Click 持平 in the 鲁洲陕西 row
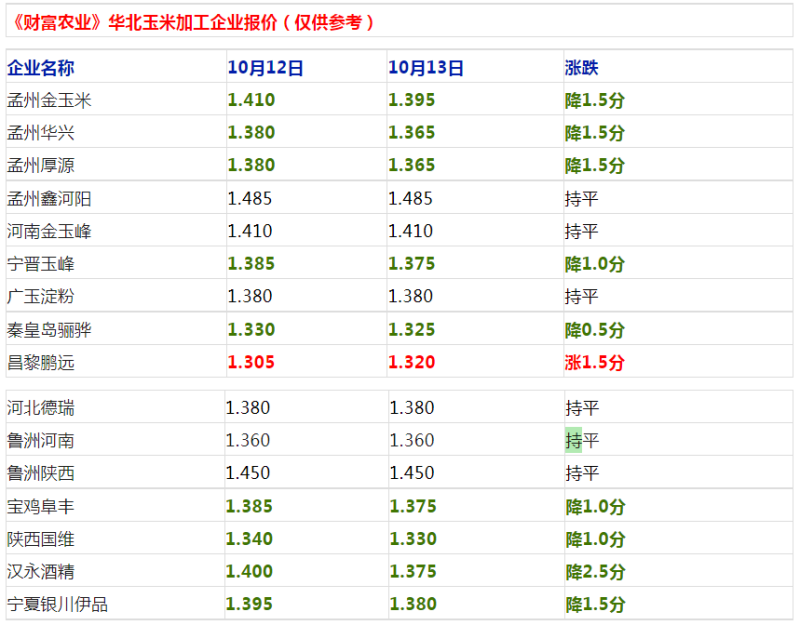The image size is (800, 625). coord(582,473)
